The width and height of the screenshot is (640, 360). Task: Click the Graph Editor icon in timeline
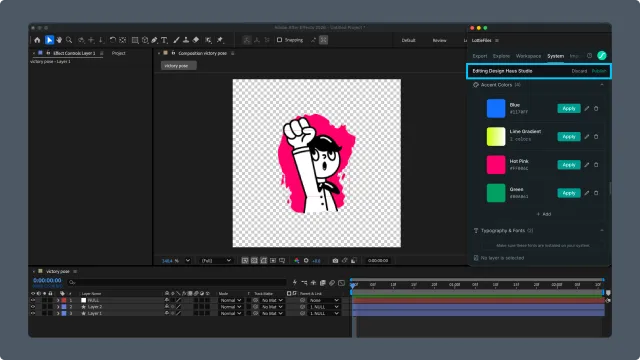[342, 282]
